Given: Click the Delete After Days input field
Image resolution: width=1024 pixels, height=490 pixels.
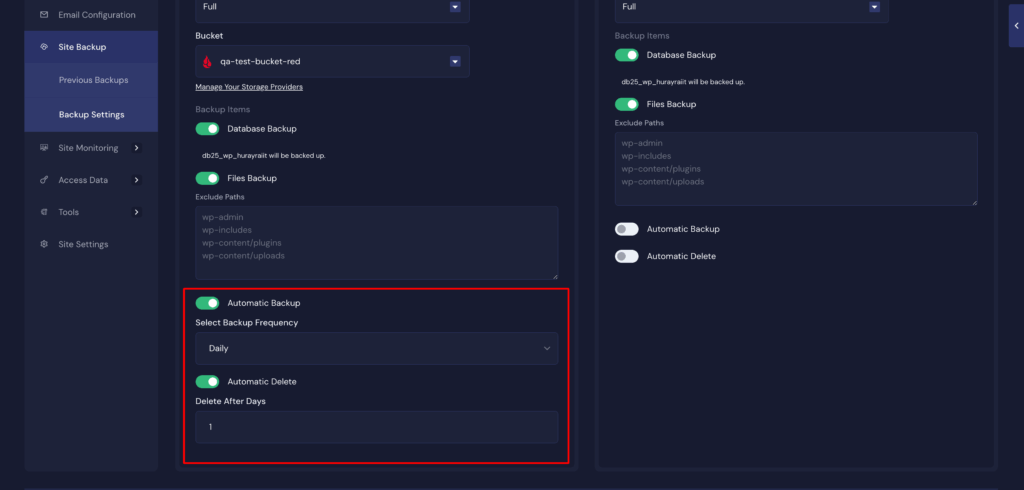Looking at the screenshot, I should click(x=376, y=427).
